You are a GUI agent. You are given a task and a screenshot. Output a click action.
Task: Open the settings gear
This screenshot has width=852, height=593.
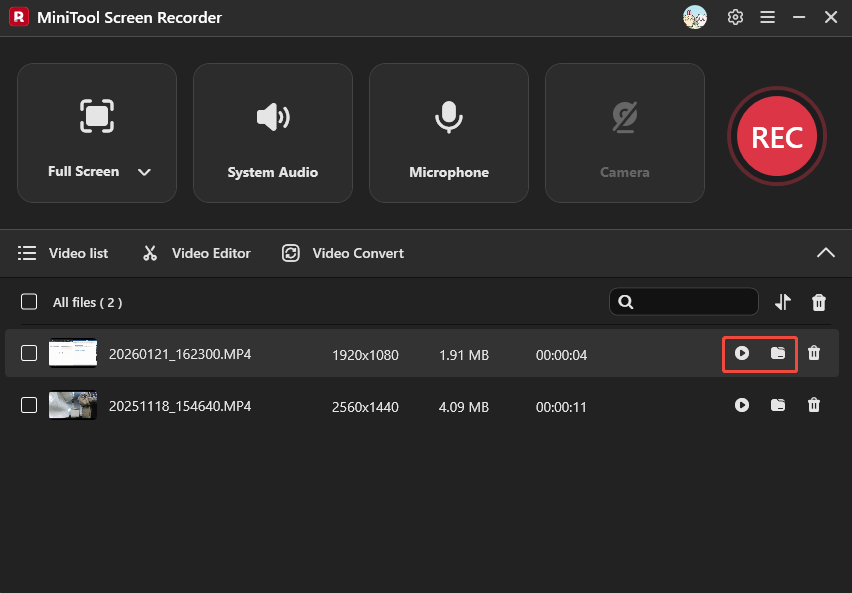[735, 17]
